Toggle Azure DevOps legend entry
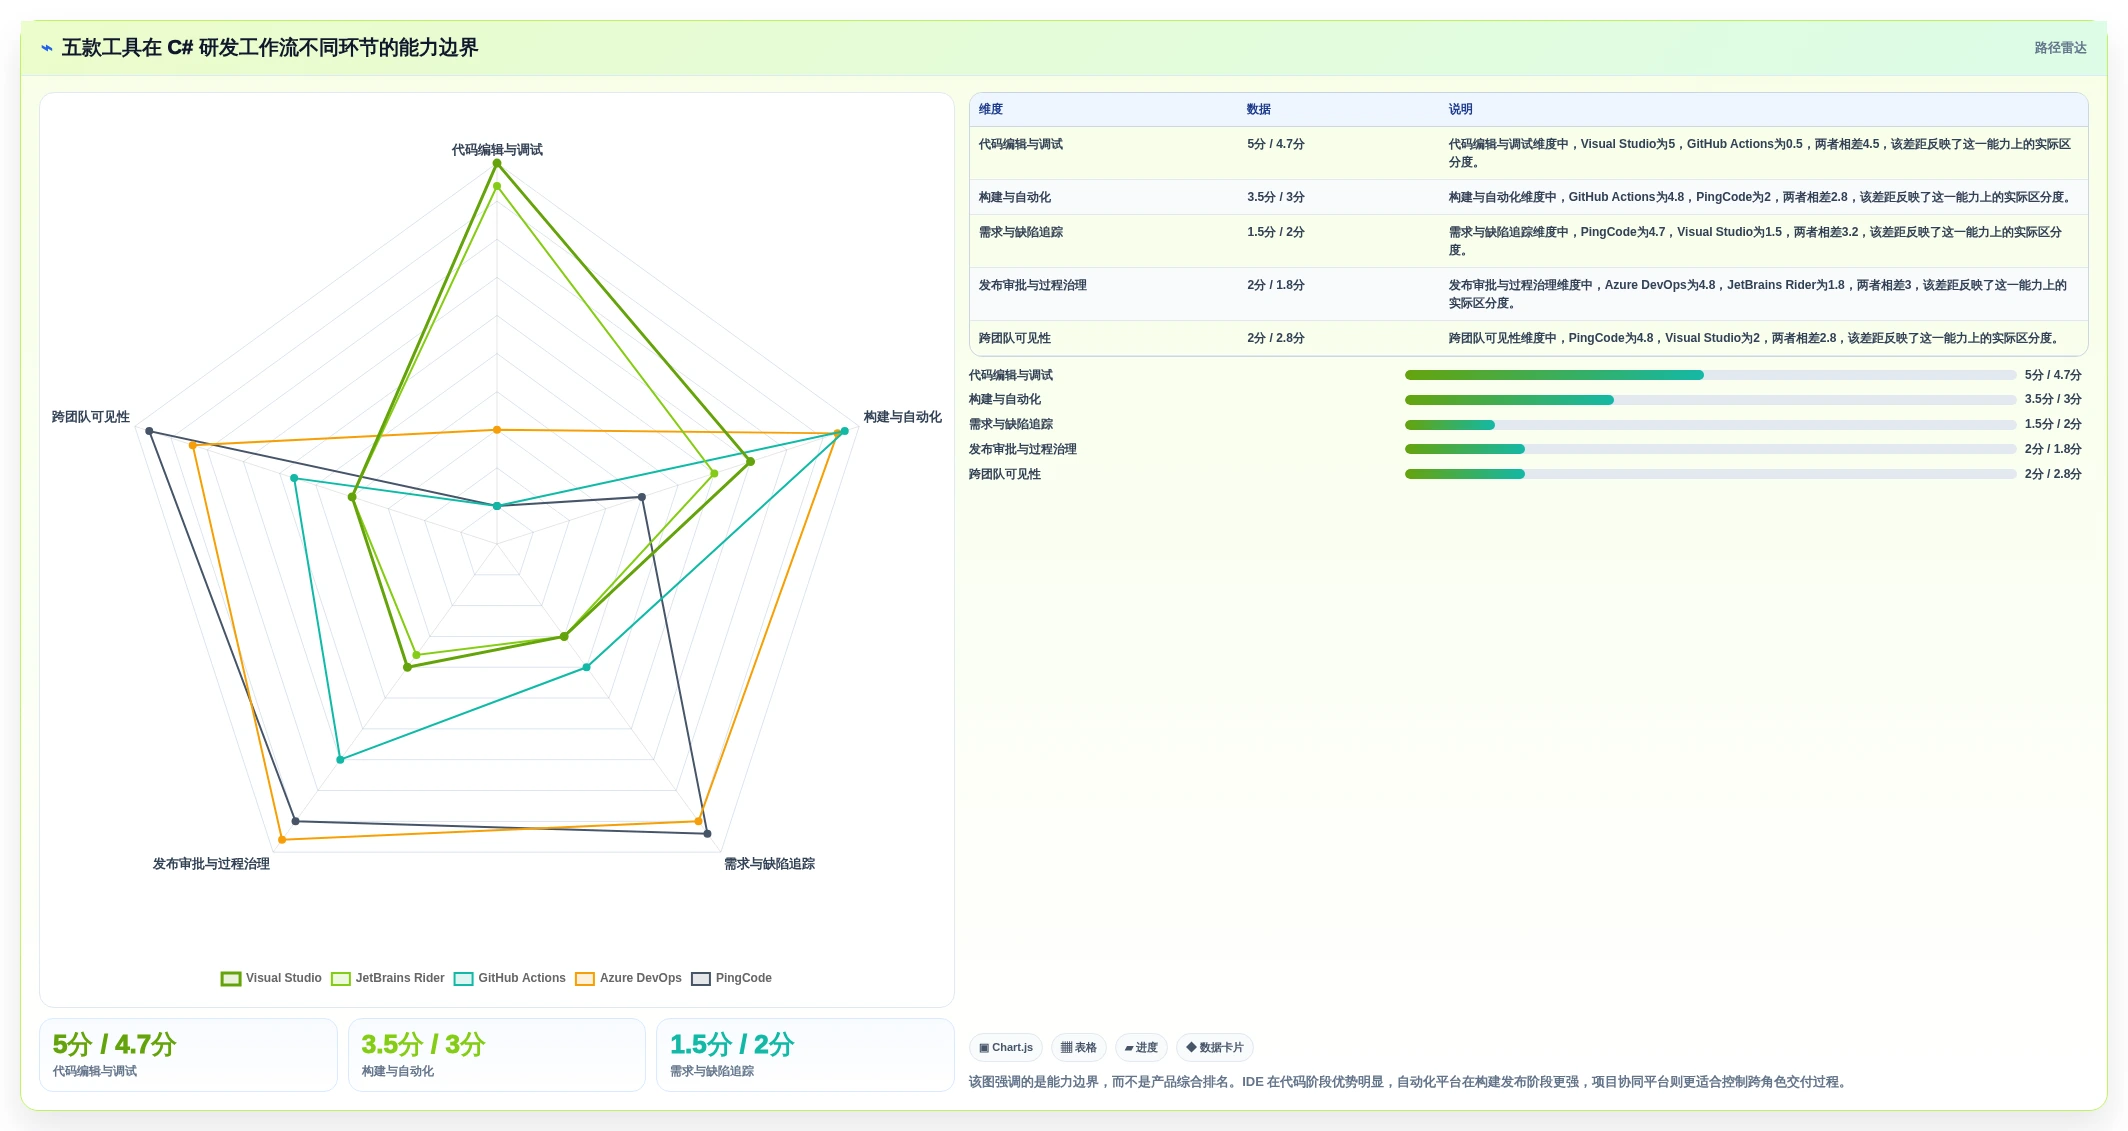The image size is (2128, 1131). pos(628,978)
